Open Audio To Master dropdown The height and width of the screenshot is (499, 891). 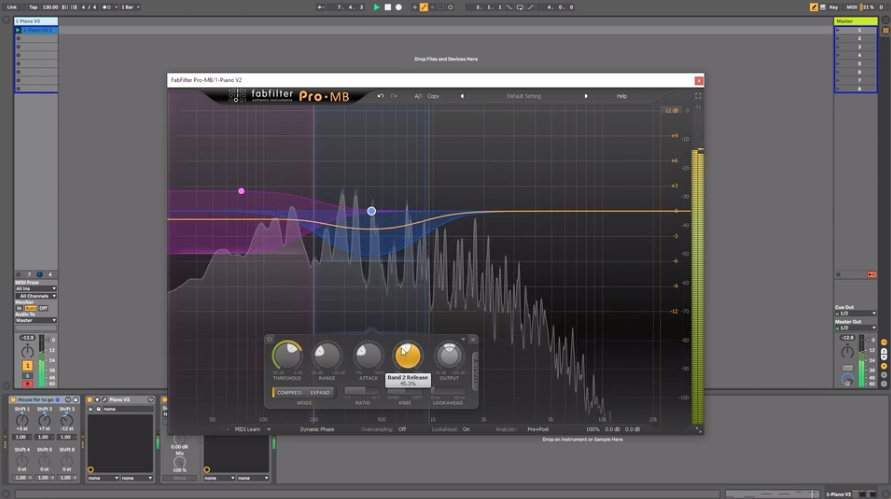(x=36, y=321)
